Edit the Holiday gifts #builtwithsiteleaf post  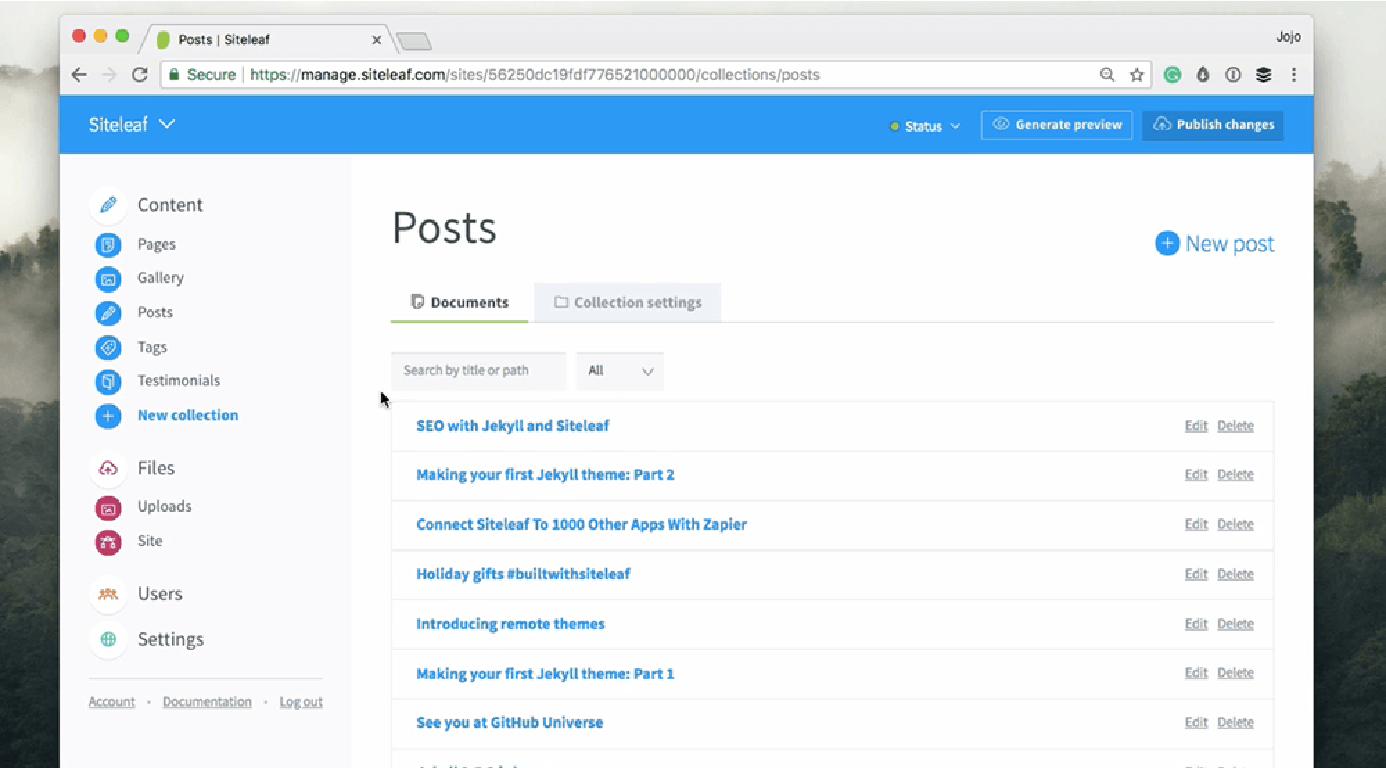1196,574
